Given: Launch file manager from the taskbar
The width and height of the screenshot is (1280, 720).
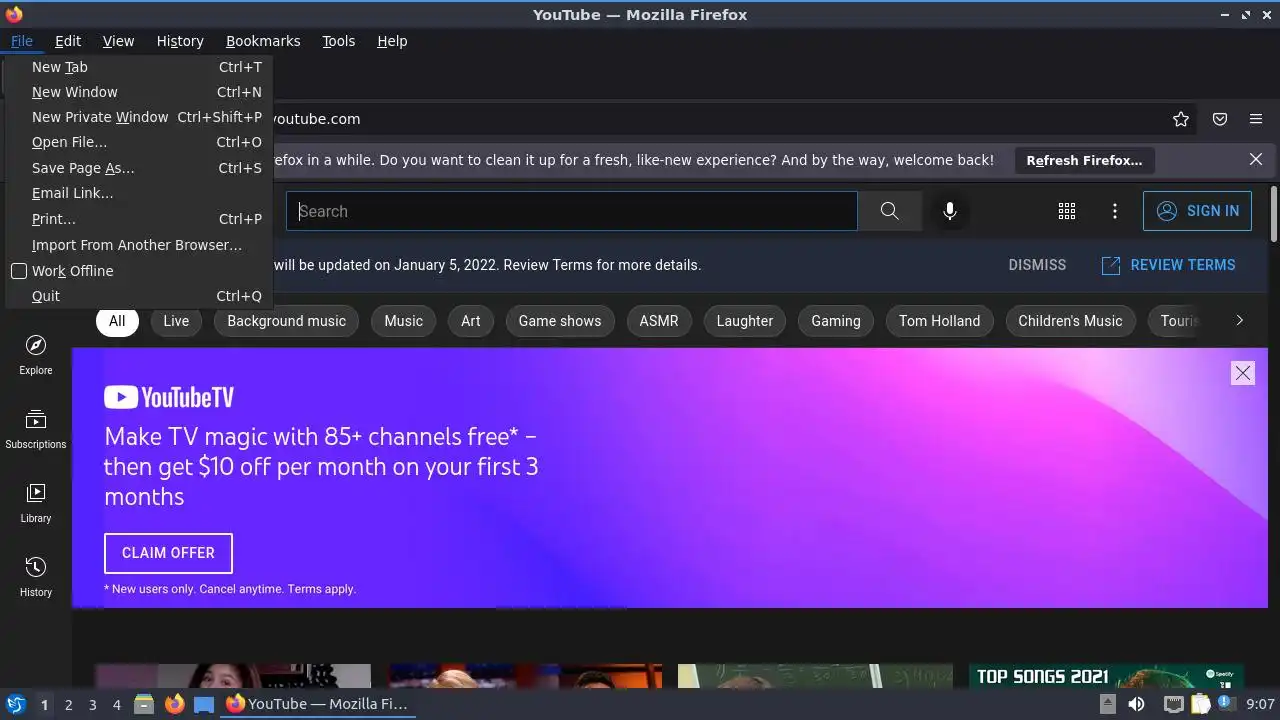Looking at the screenshot, I should click(144, 704).
